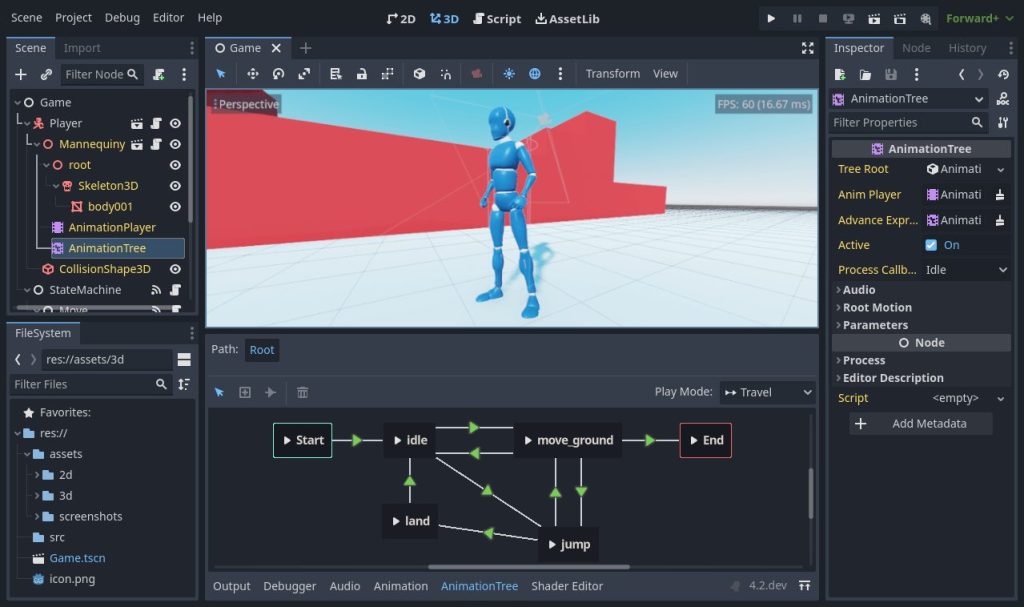Click the Add Metadata button
Screen dimensions: 1024x607
(919, 424)
